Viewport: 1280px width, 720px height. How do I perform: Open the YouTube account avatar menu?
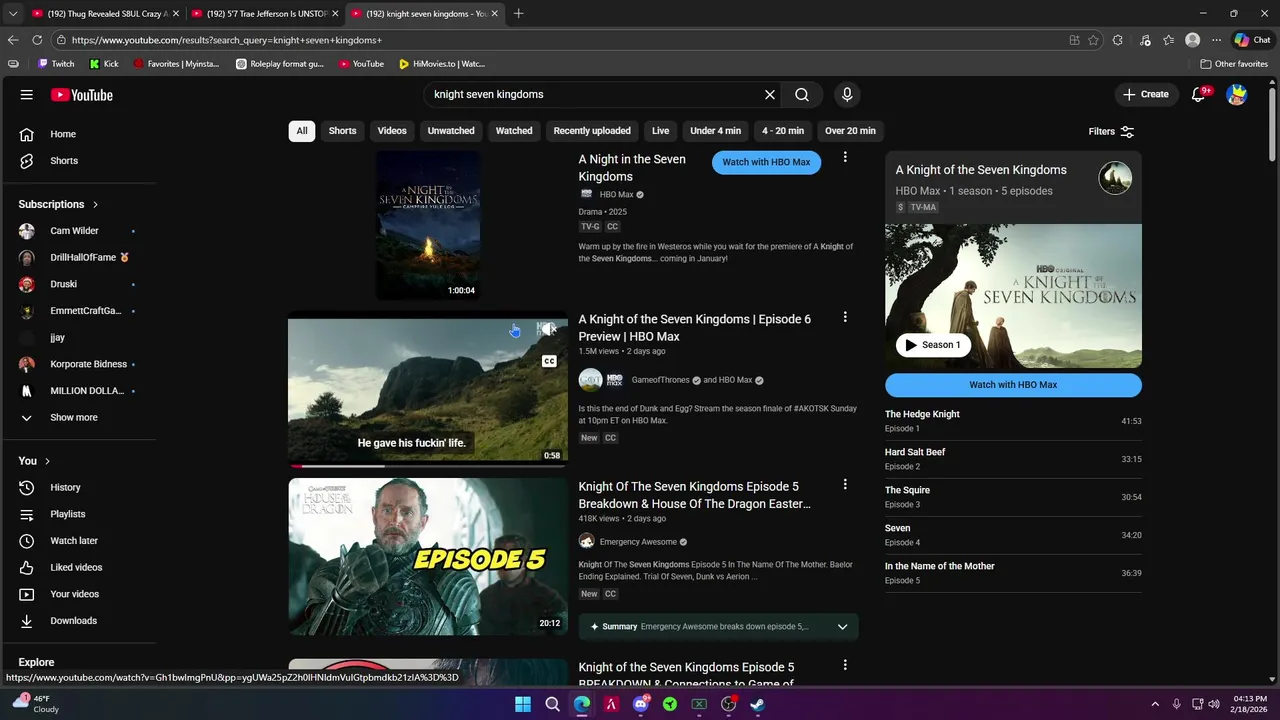click(x=1237, y=95)
